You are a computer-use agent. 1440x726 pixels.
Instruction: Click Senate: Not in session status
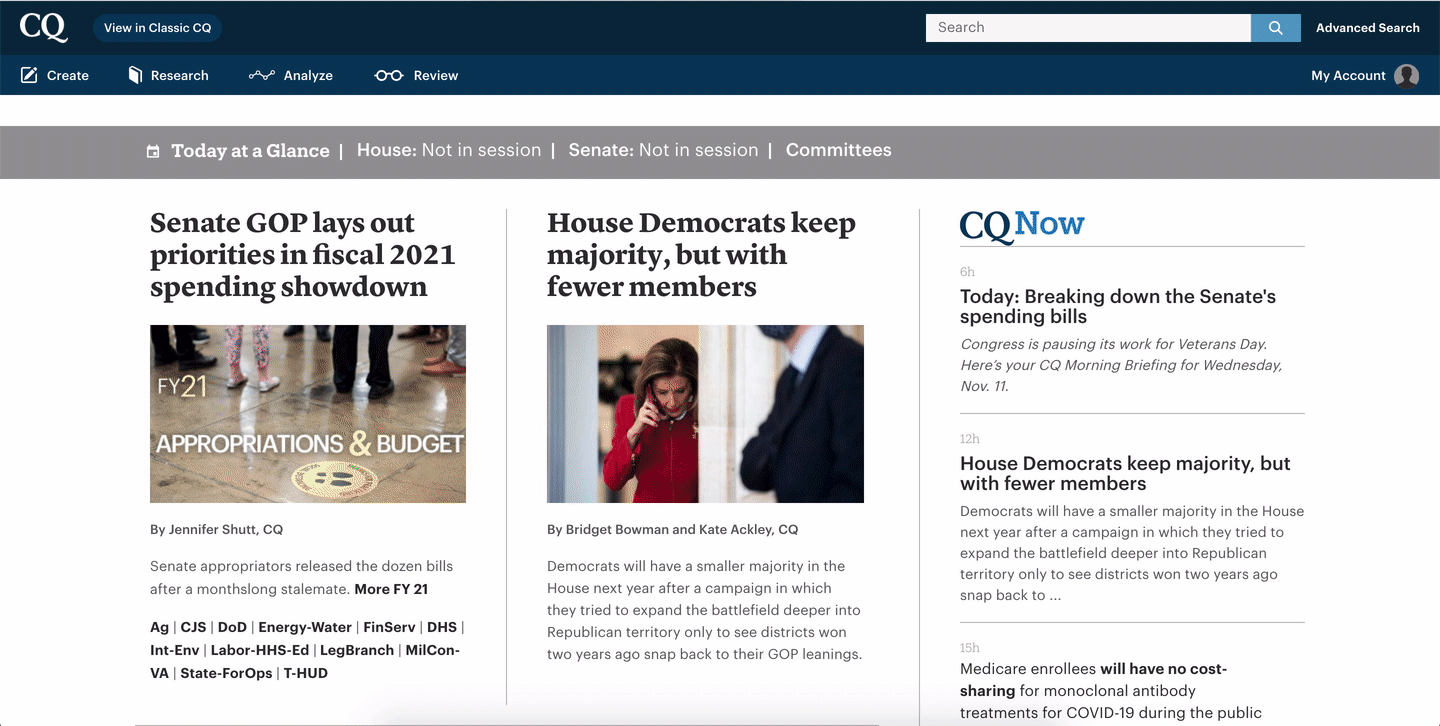tap(663, 150)
